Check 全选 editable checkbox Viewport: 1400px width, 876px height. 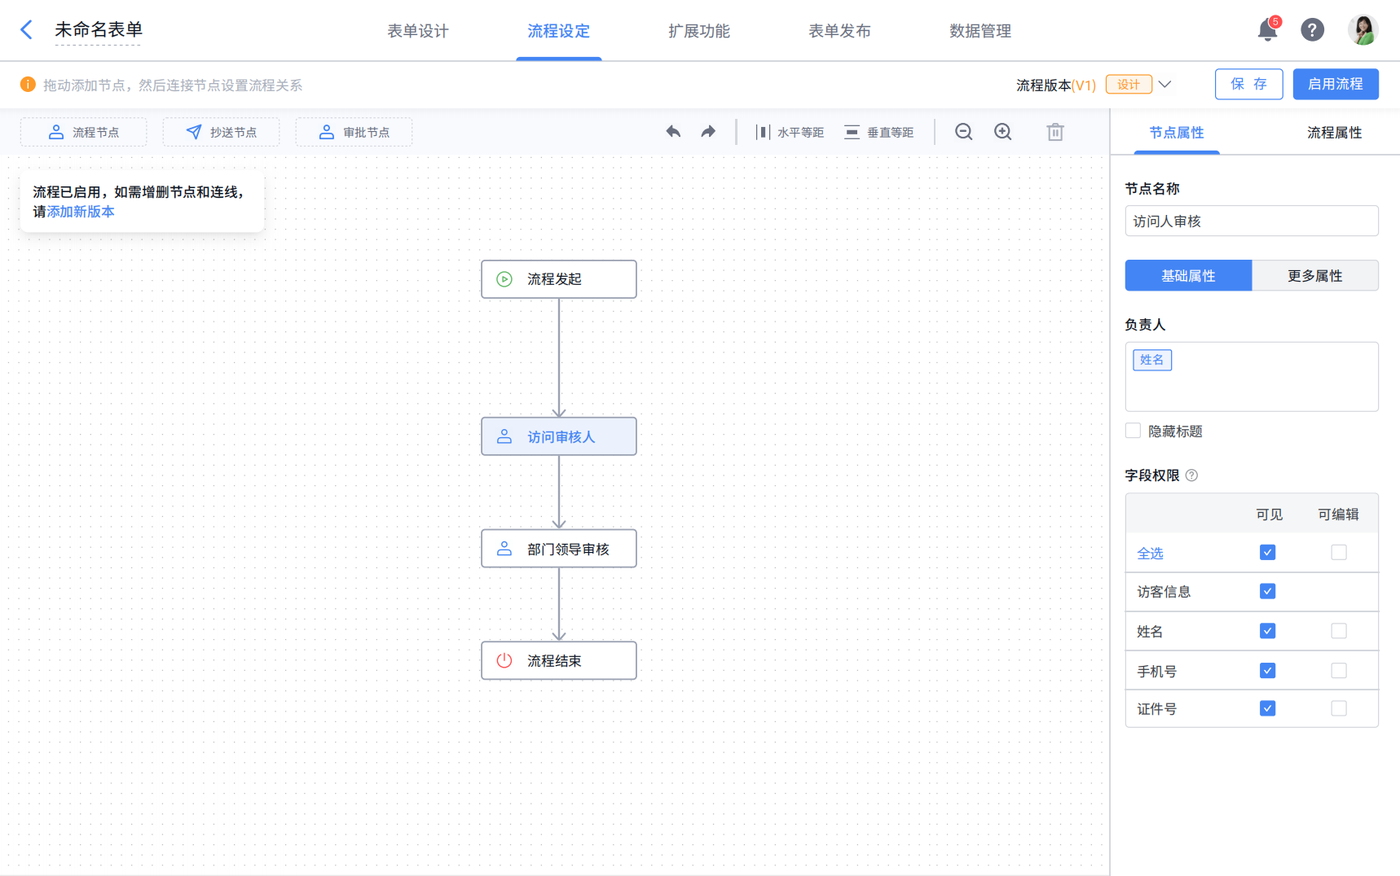coord(1339,552)
